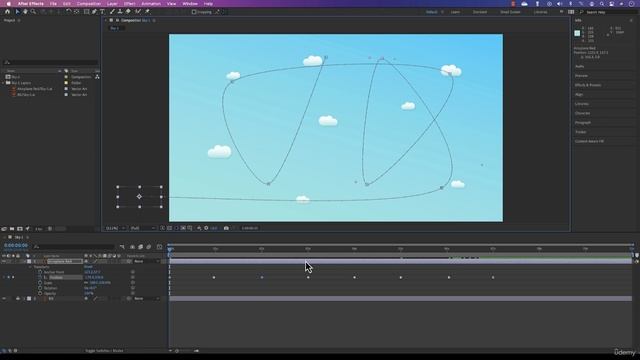Select the Type tool
The height and width of the screenshot is (360, 640).
coord(102,12)
